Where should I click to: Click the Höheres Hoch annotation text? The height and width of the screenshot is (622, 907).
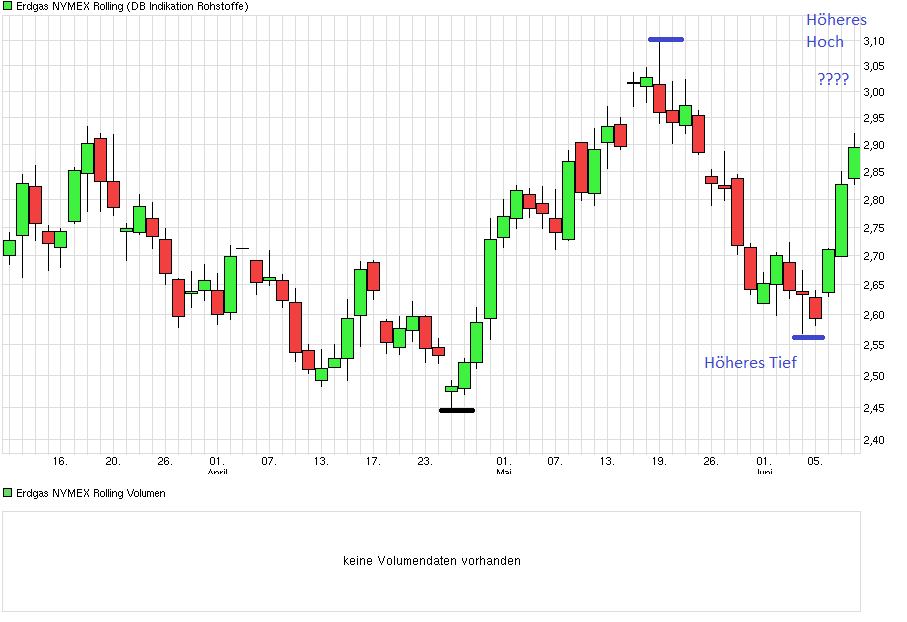(836, 30)
